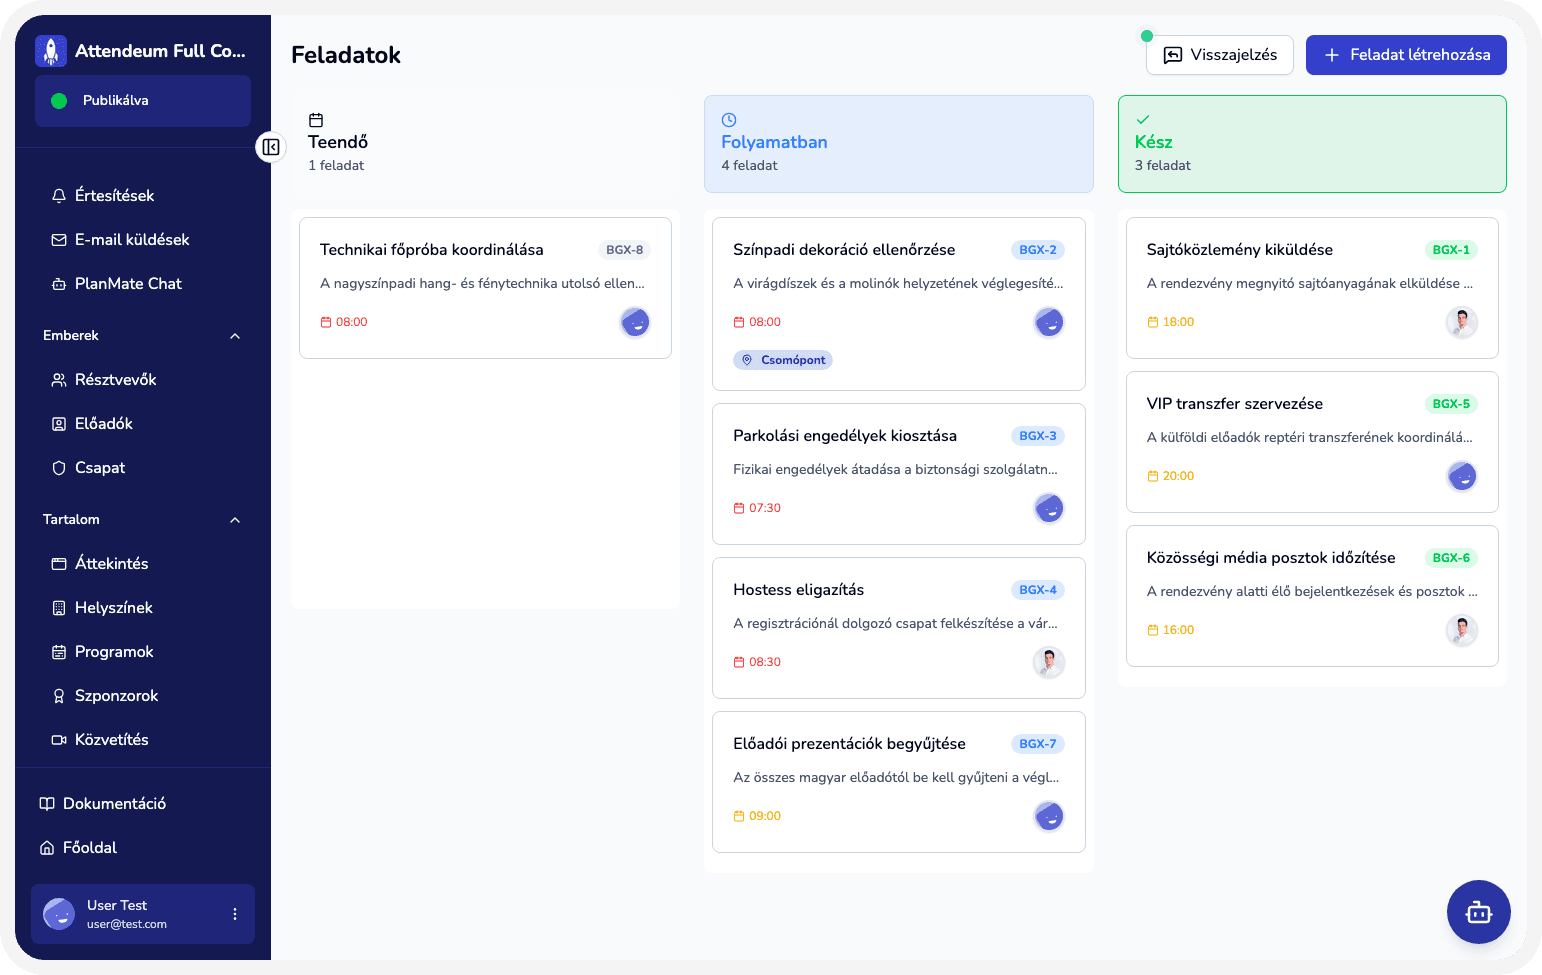Collapse the Tartalom section chevron

pos(235,520)
